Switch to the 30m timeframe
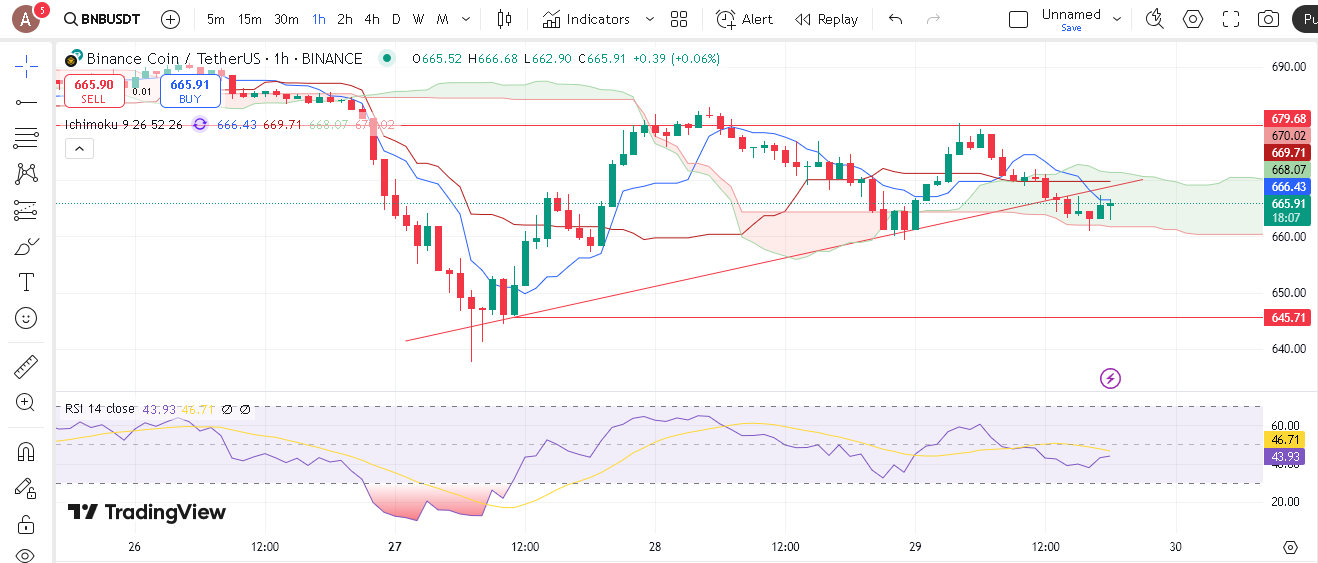This screenshot has width=1318, height=563. (x=286, y=19)
